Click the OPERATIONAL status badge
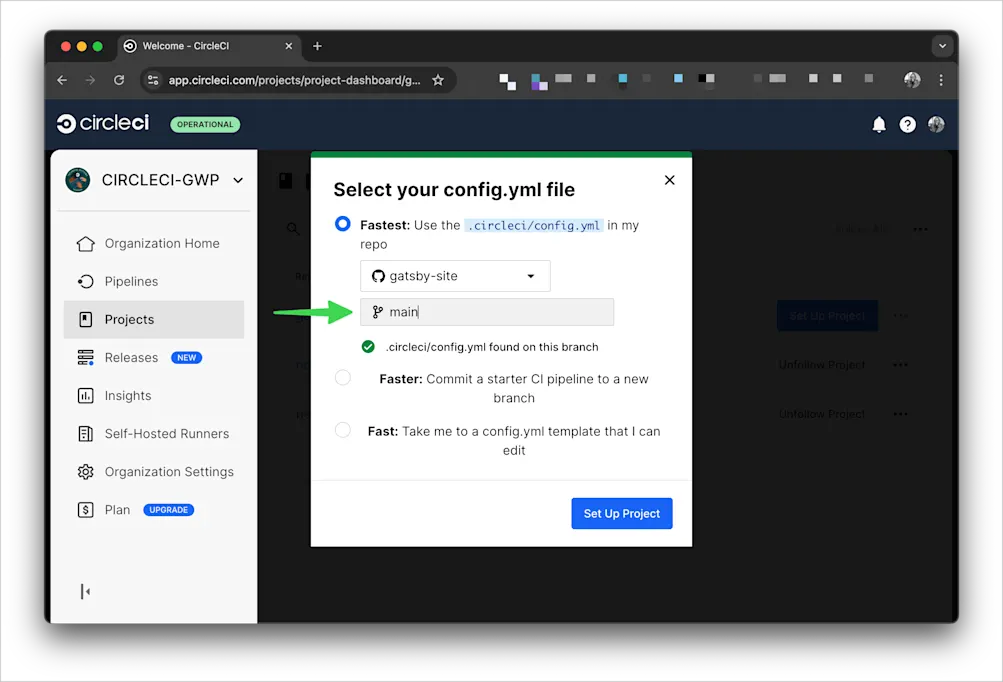The width and height of the screenshot is (1003, 682). click(x=205, y=124)
